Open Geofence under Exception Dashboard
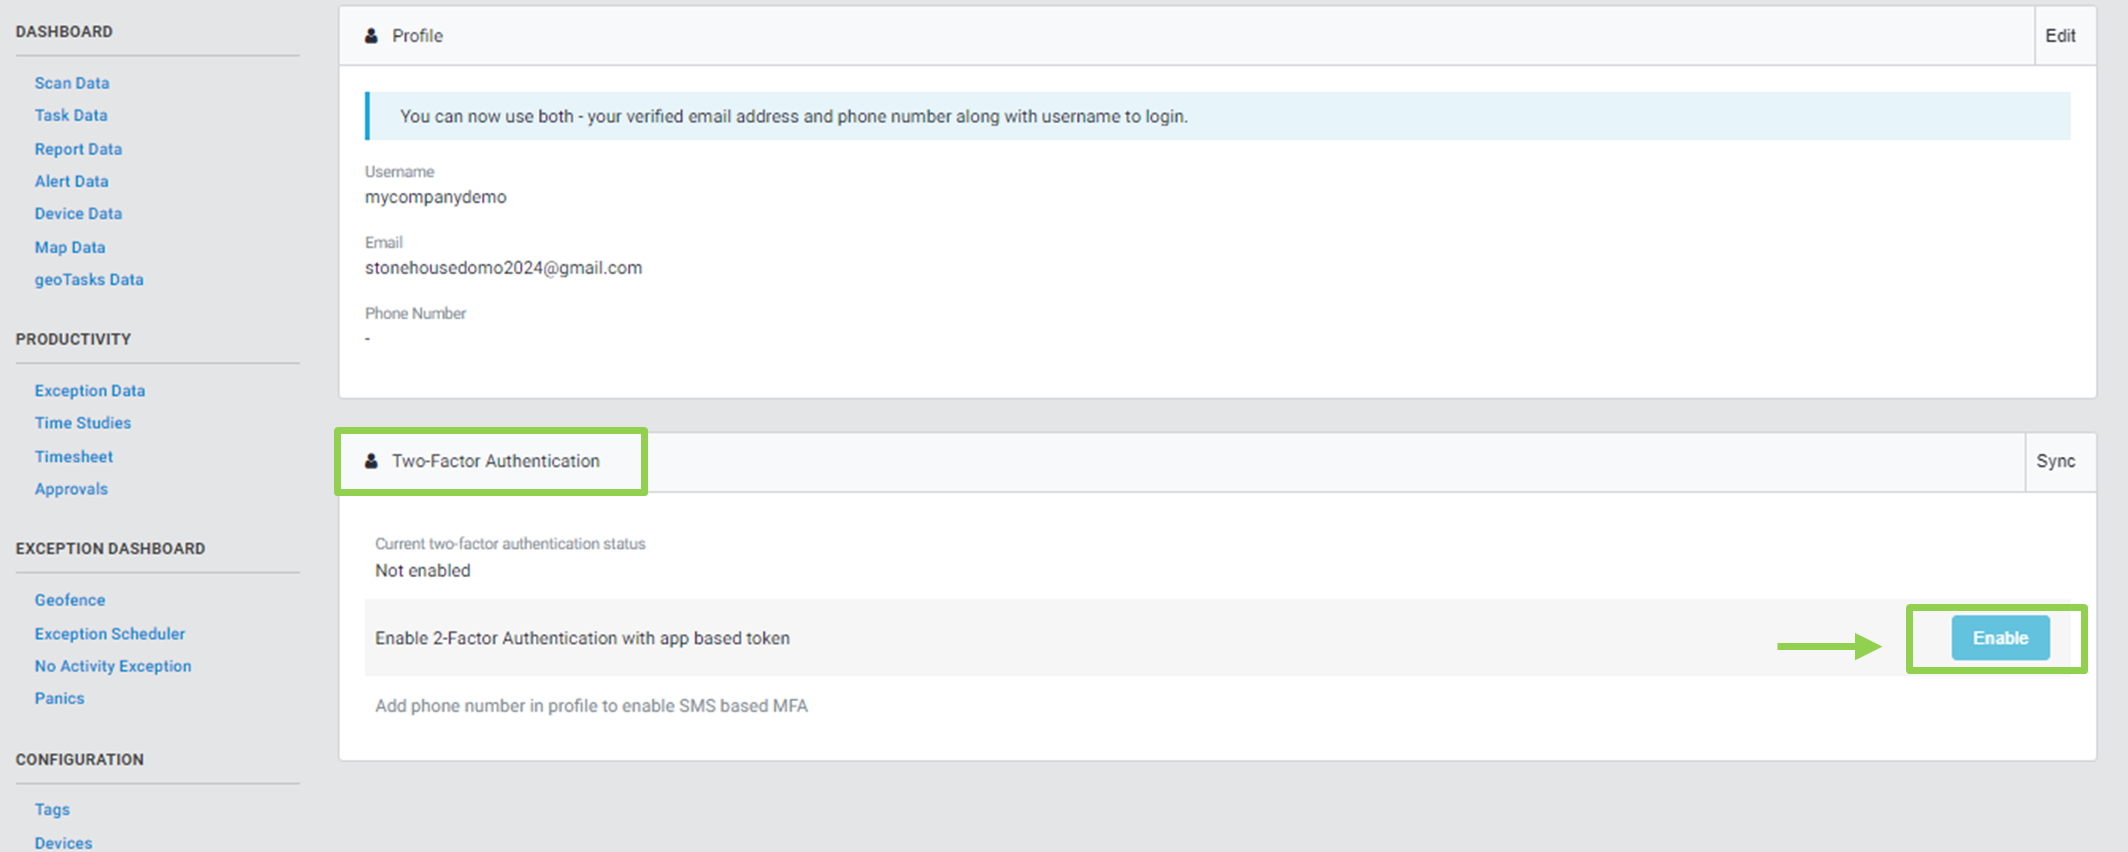 pos(70,600)
